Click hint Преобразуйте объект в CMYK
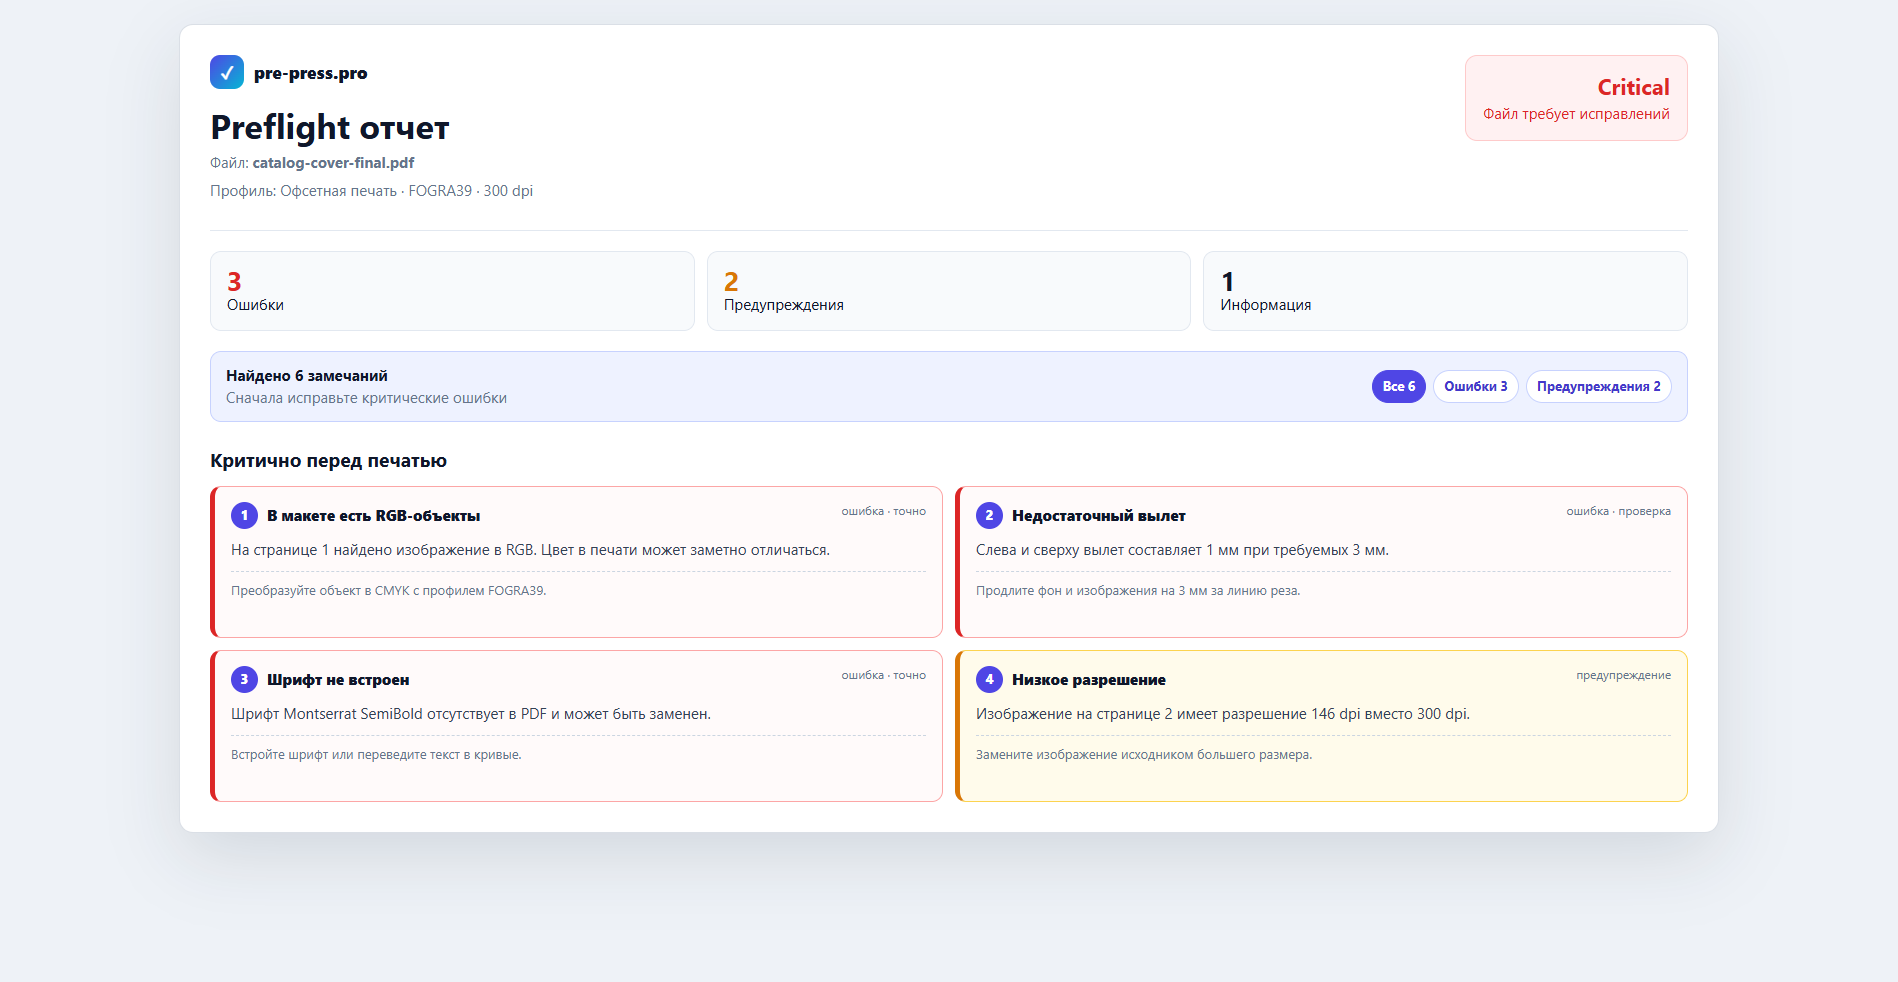This screenshot has width=1898, height=982. click(x=388, y=591)
